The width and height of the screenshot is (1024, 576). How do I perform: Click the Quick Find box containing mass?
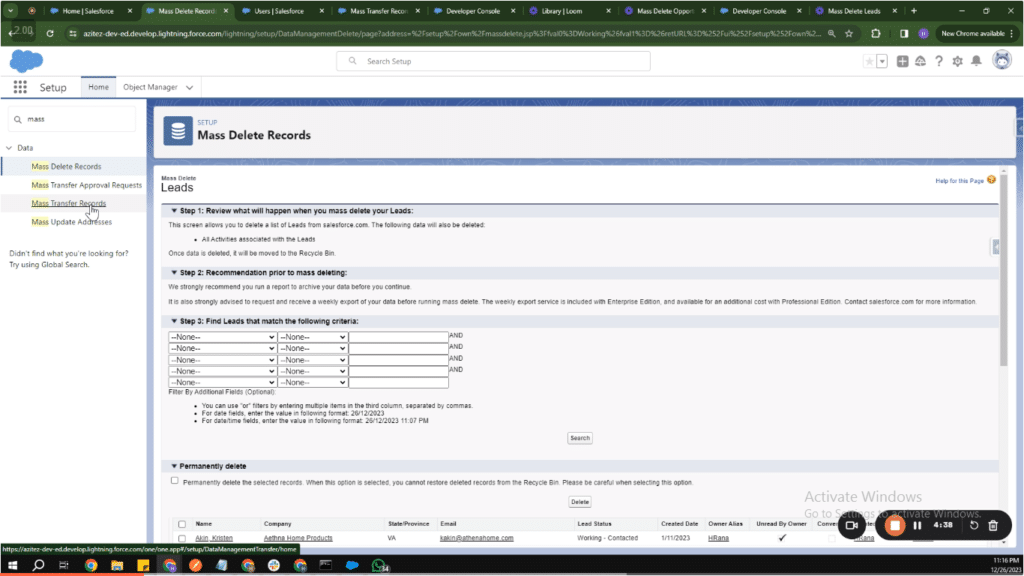72,120
